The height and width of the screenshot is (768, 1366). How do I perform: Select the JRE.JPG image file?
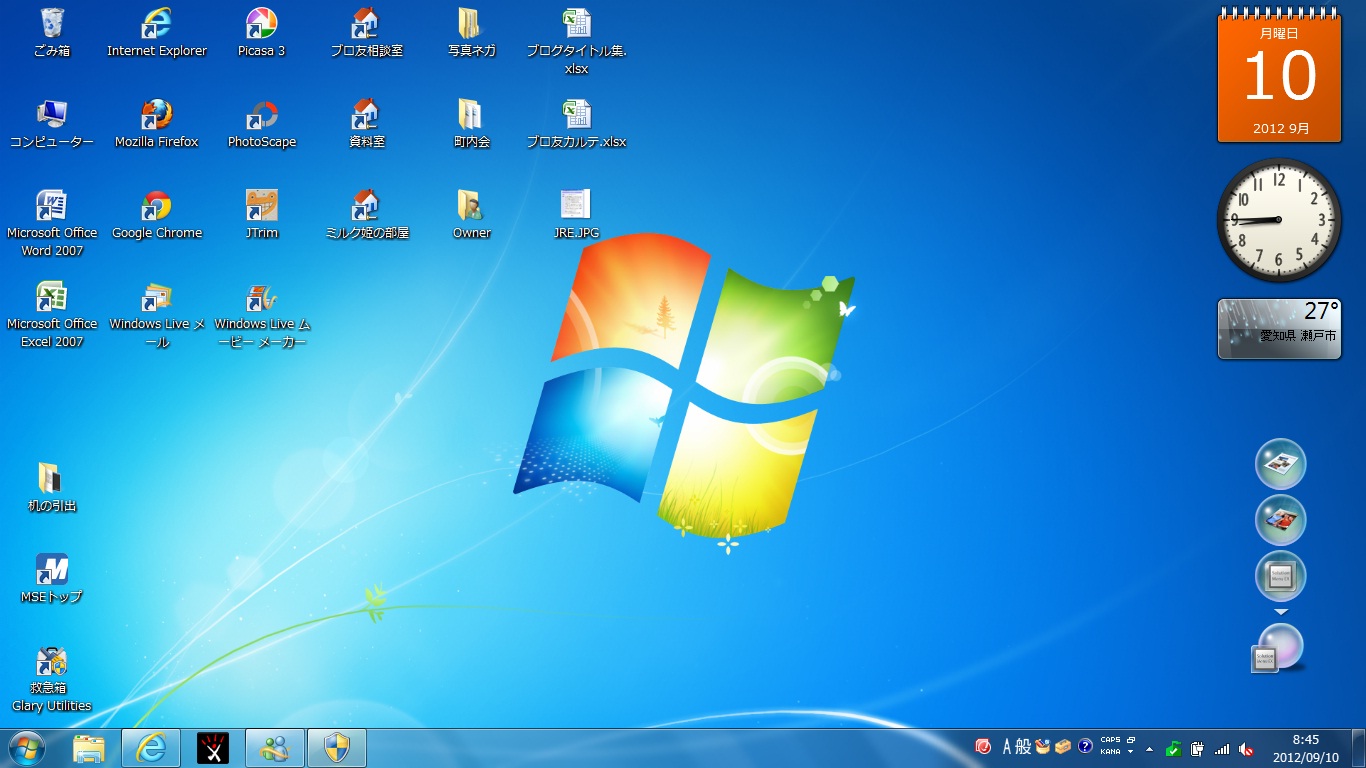click(x=576, y=215)
